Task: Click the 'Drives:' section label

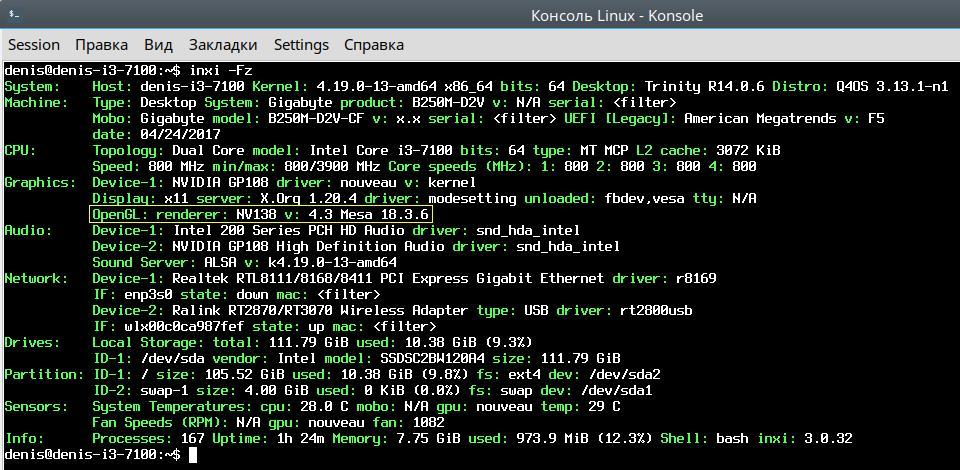Action: pos(32,342)
